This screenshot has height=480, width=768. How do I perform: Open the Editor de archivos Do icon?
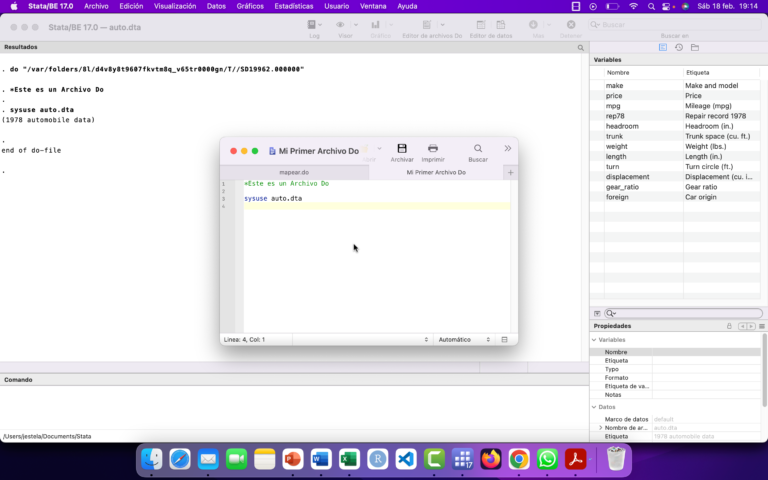(427, 24)
